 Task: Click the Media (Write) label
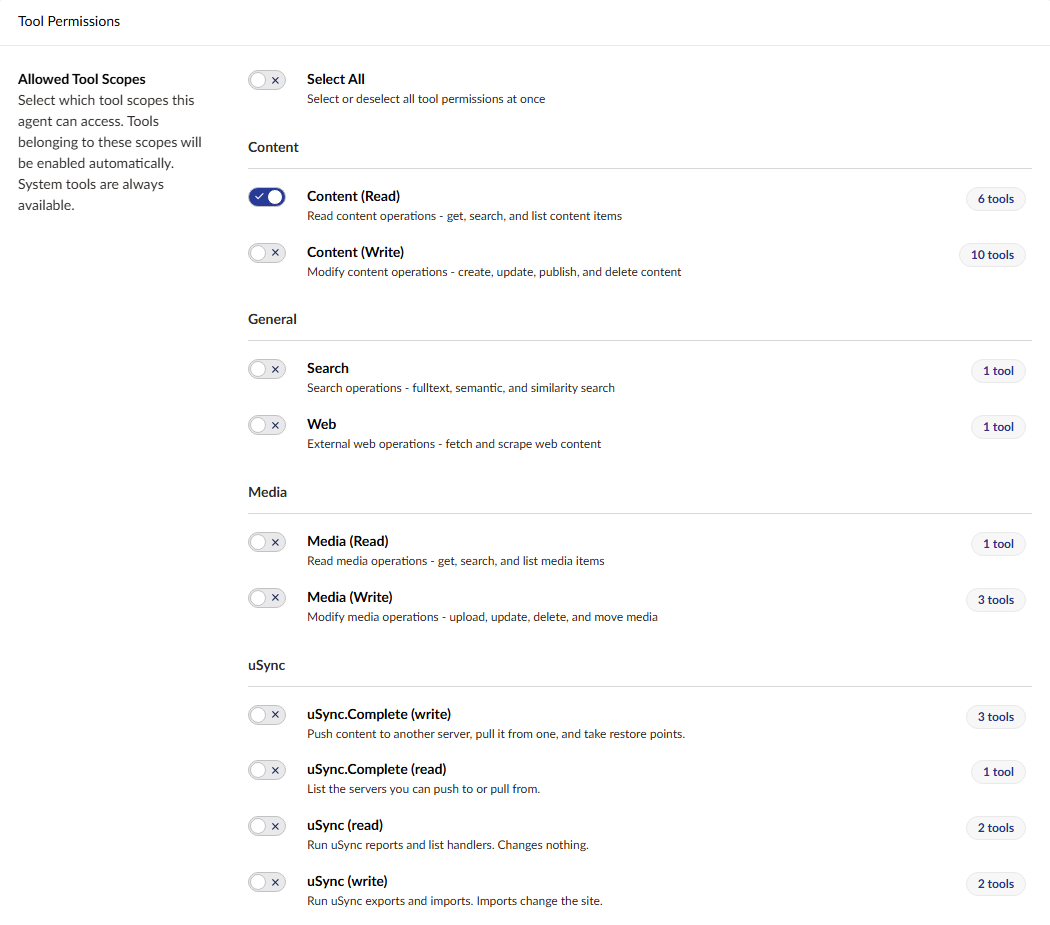click(x=350, y=597)
